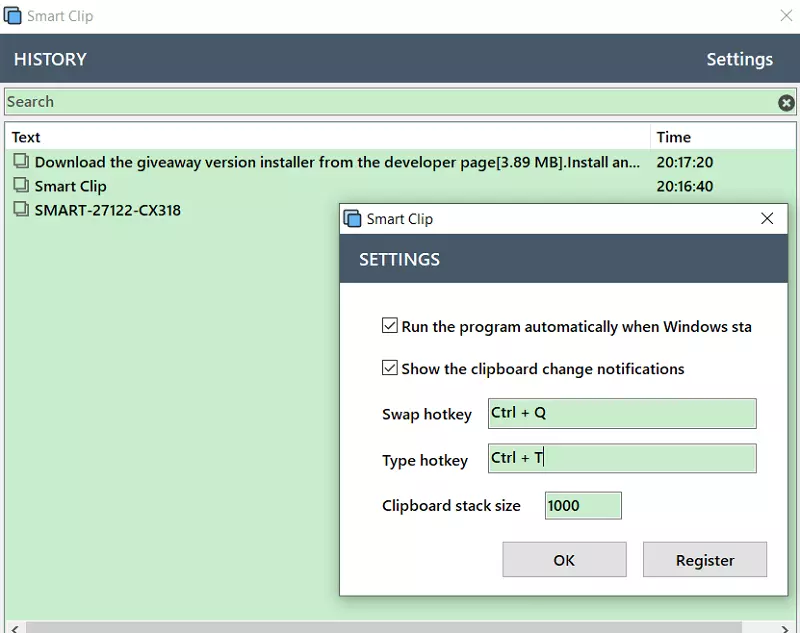800x633 pixels.
Task: Switch to the HISTORY header tab
Action: pos(50,59)
